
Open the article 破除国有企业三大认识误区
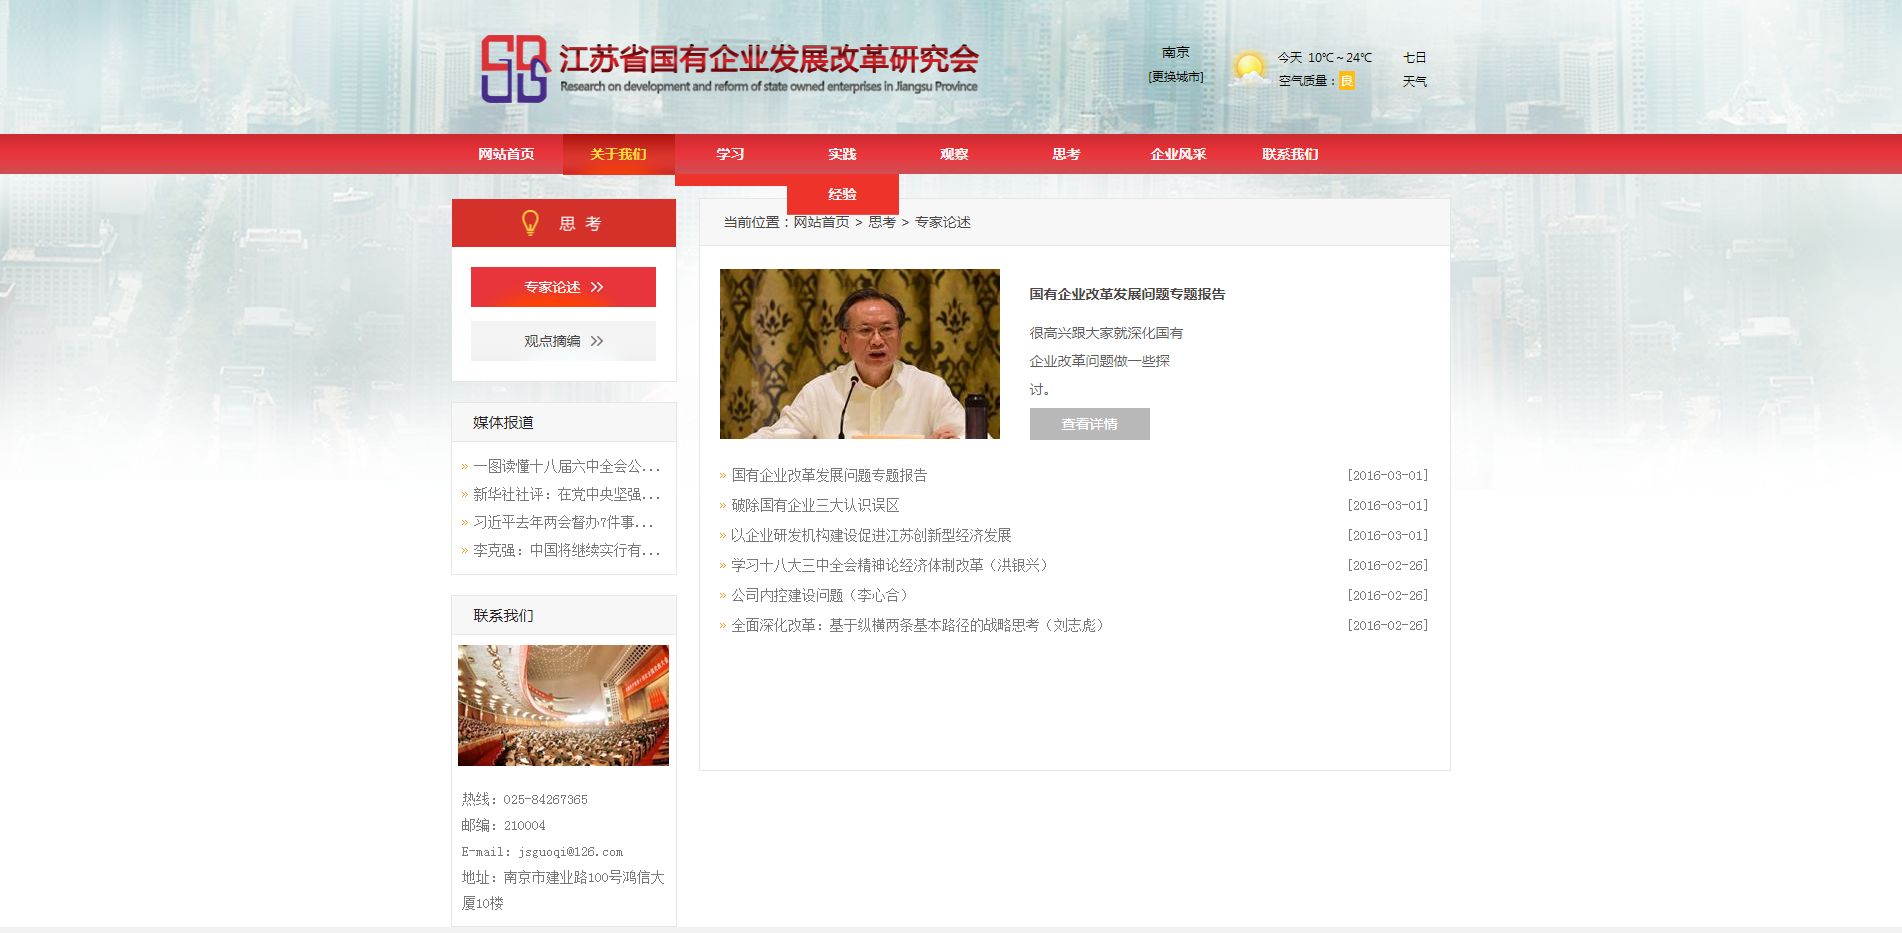(815, 505)
